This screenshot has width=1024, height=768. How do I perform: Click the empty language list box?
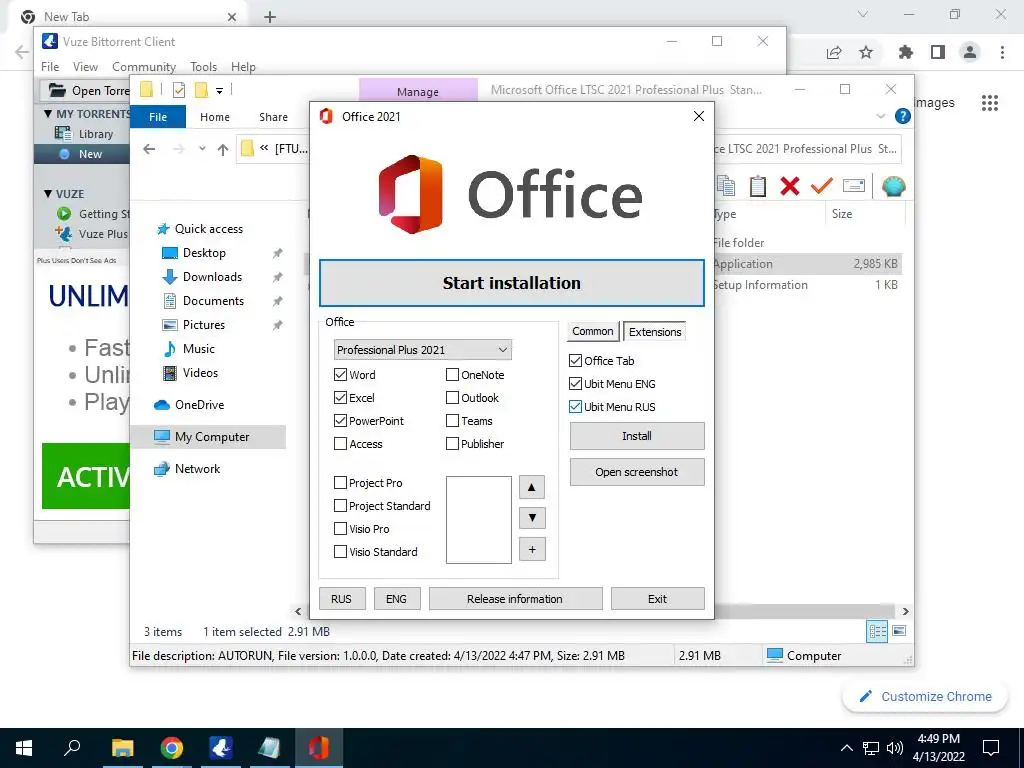pyautogui.click(x=479, y=520)
